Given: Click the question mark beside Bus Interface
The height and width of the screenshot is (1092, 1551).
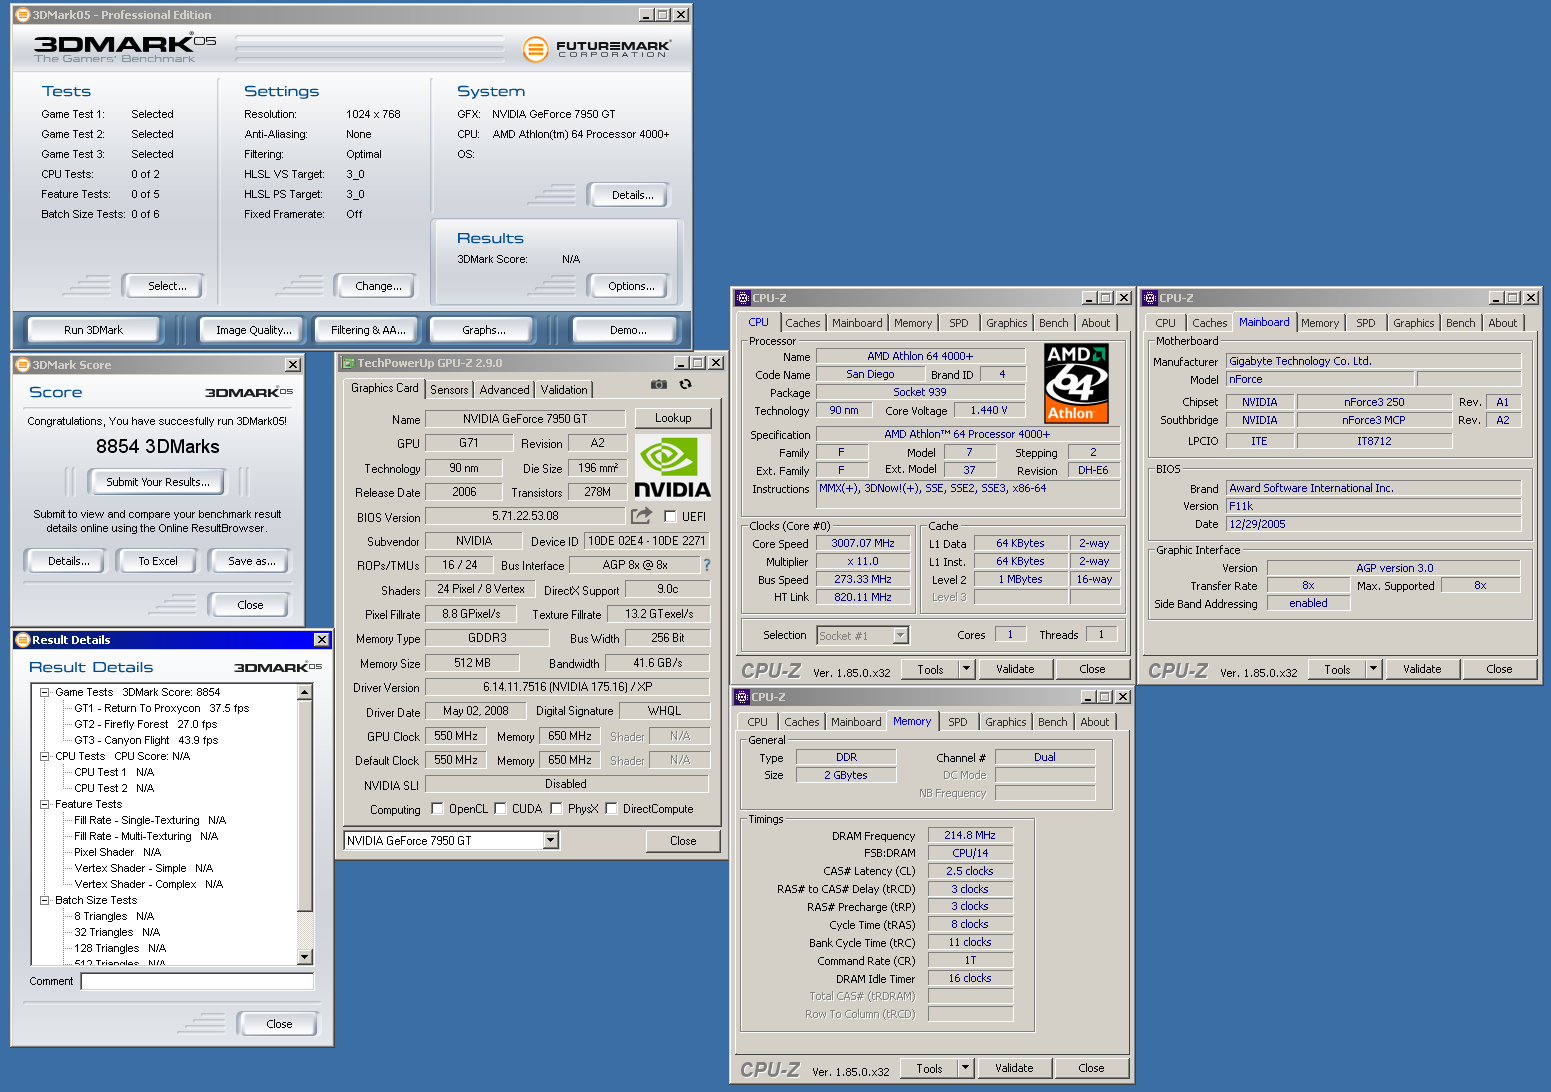Looking at the screenshot, I should tap(707, 565).
